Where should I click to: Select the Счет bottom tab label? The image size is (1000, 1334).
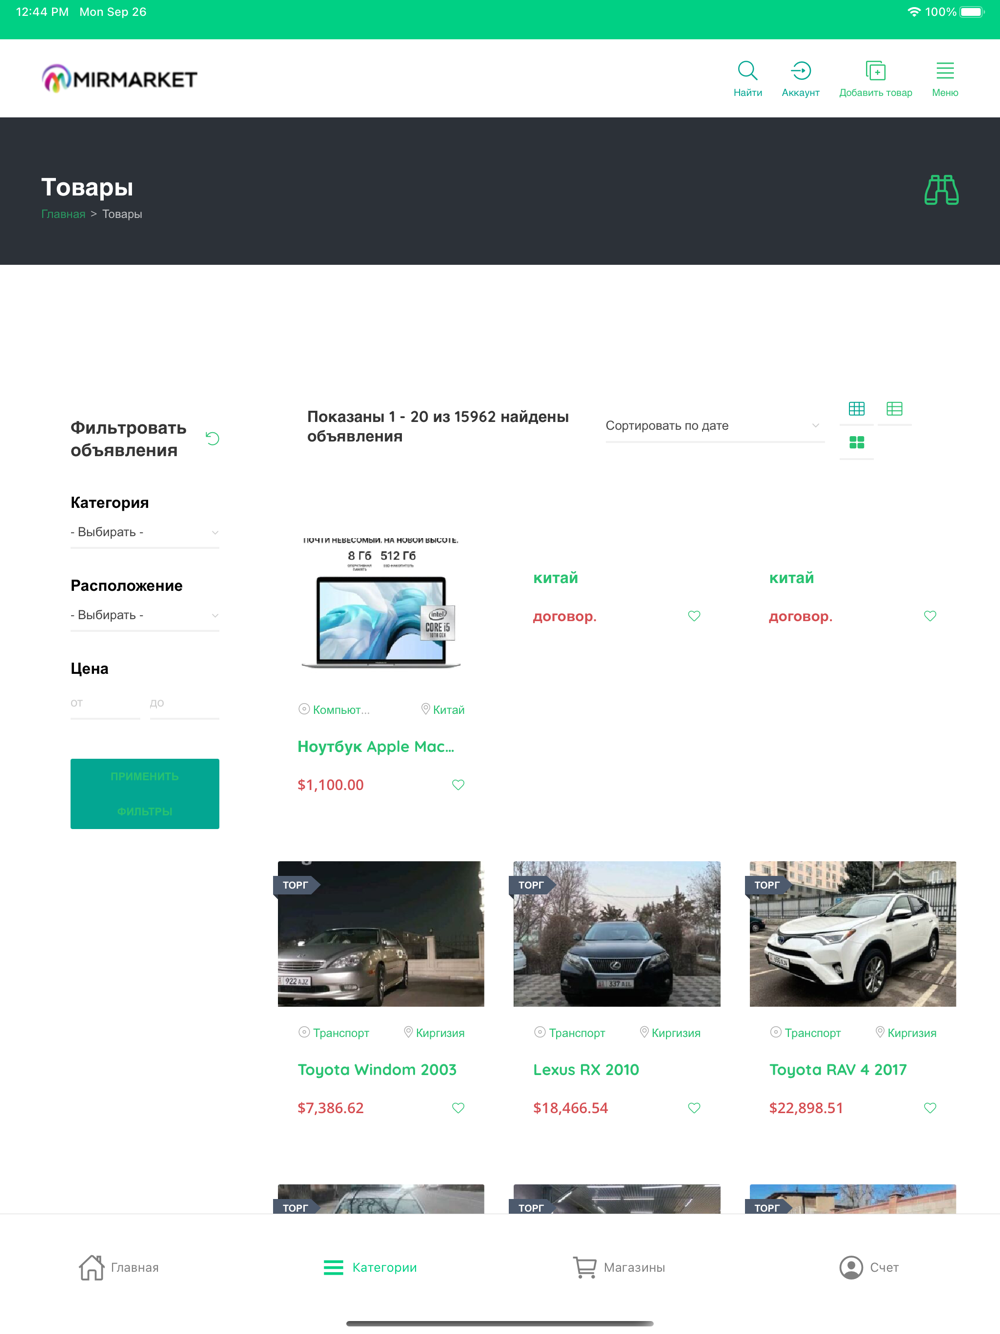pyautogui.click(x=884, y=1268)
